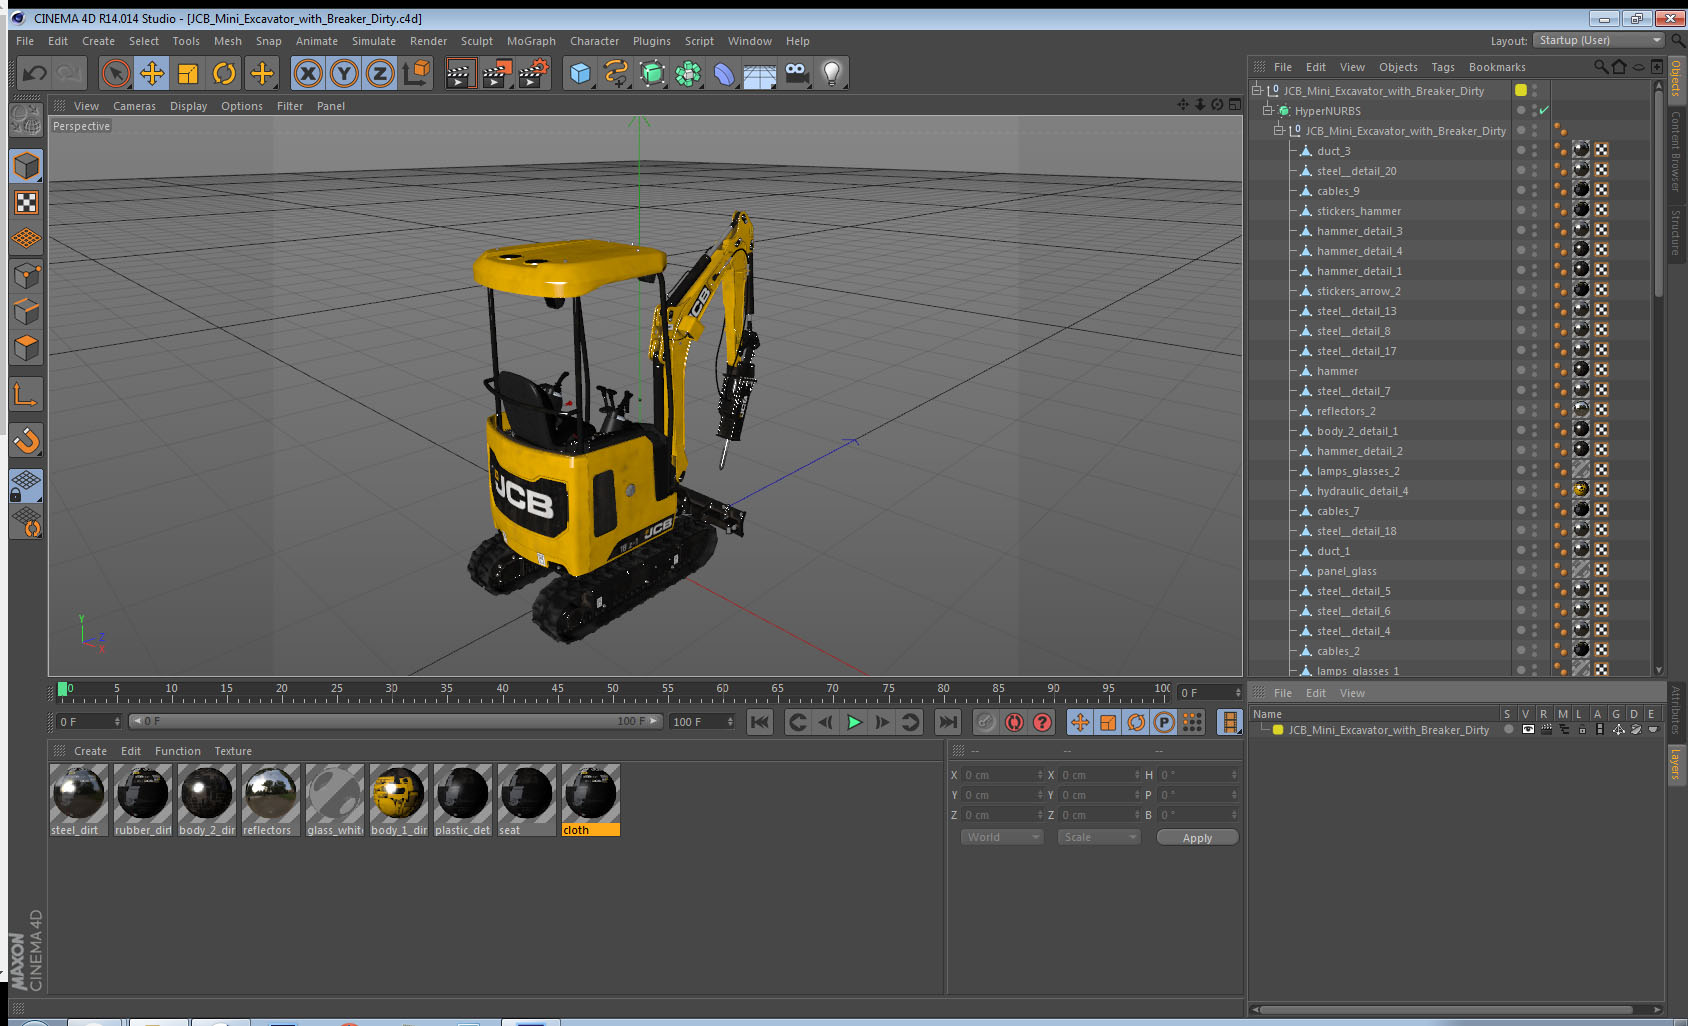Open the MoGraph menu

point(531,41)
